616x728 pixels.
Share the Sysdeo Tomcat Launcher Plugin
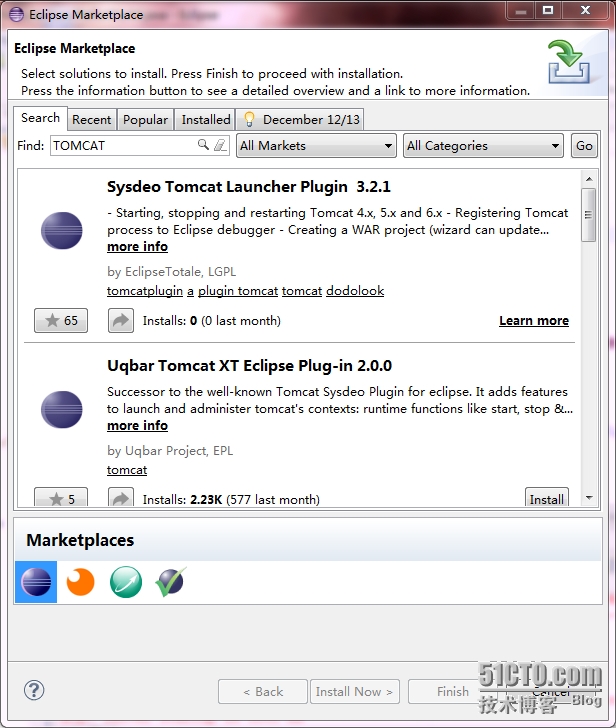click(x=121, y=320)
